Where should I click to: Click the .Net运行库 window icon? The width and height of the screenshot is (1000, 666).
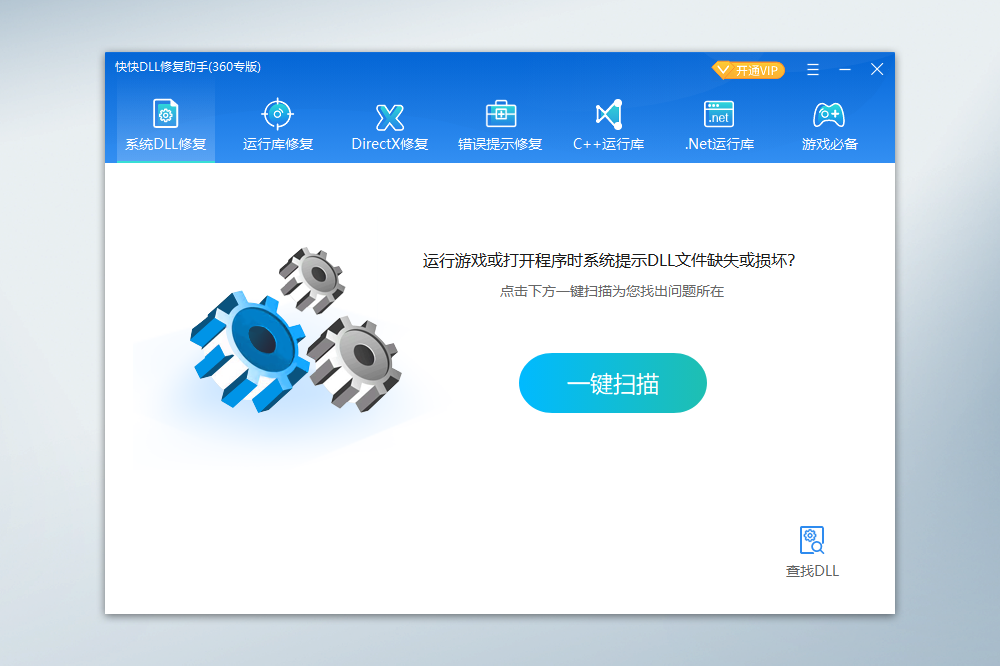coord(718,114)
